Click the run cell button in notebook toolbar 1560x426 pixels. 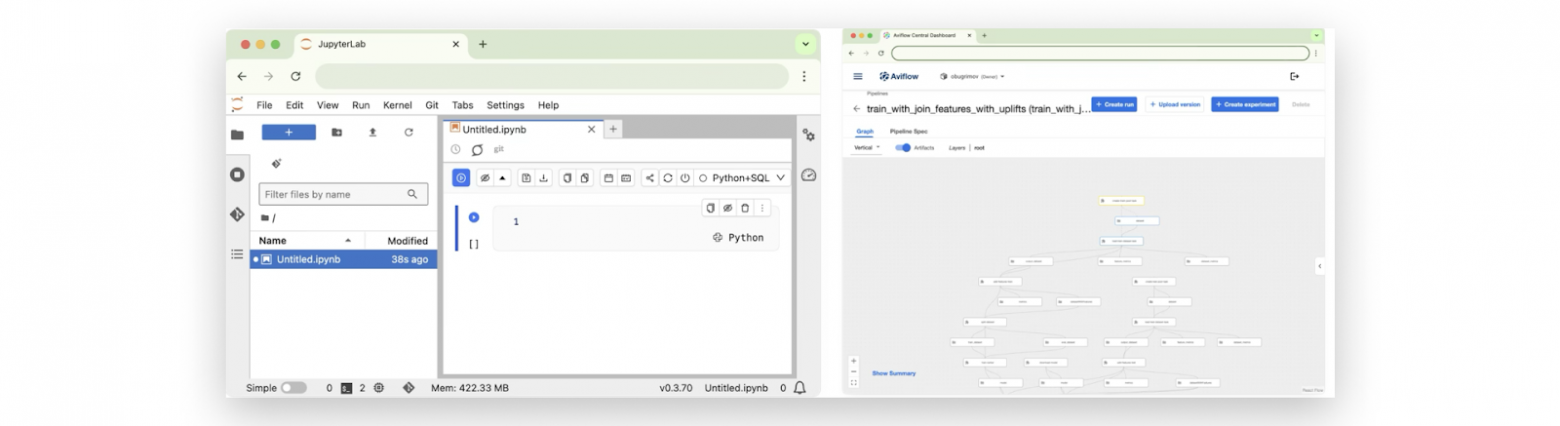(x=461, y=178)
